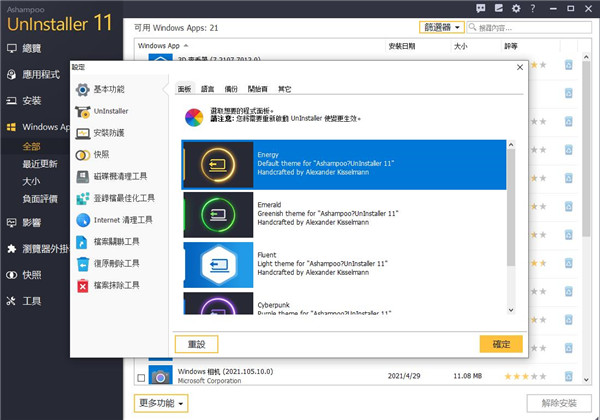Open 總覽 in main sidebar
Viewport: 600px width, 420px height.
(x=24, y=49)
